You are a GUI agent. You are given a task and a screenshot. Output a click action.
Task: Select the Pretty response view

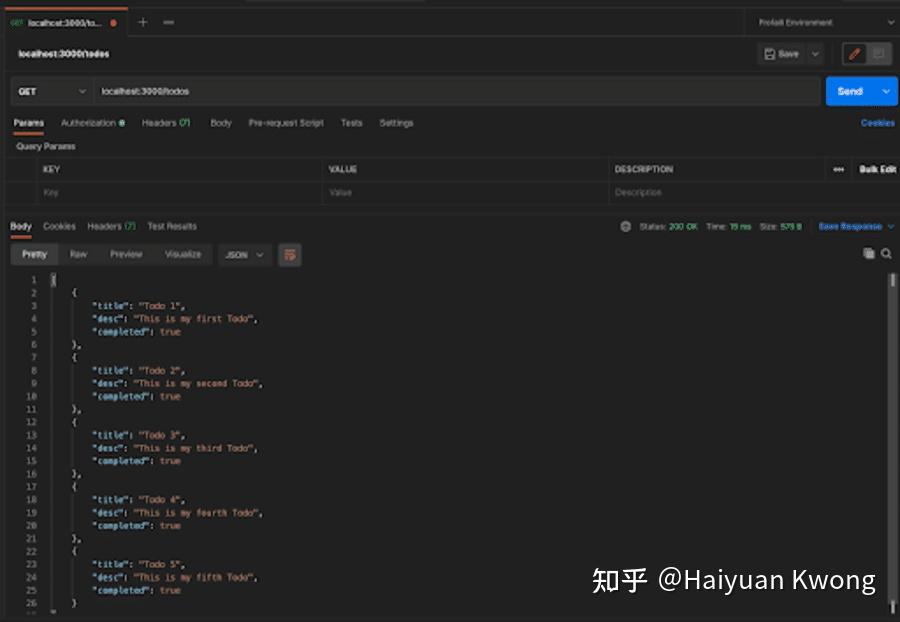coord(33,255)
